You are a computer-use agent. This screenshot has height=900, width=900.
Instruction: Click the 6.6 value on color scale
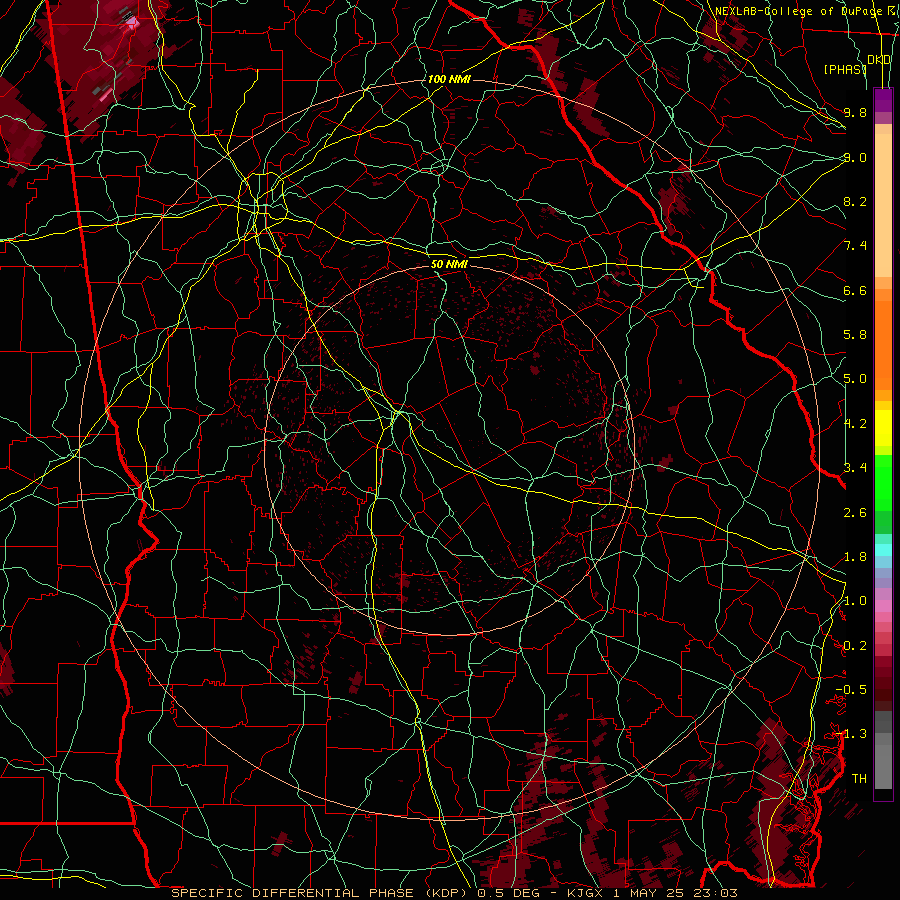tap(855, 290)
